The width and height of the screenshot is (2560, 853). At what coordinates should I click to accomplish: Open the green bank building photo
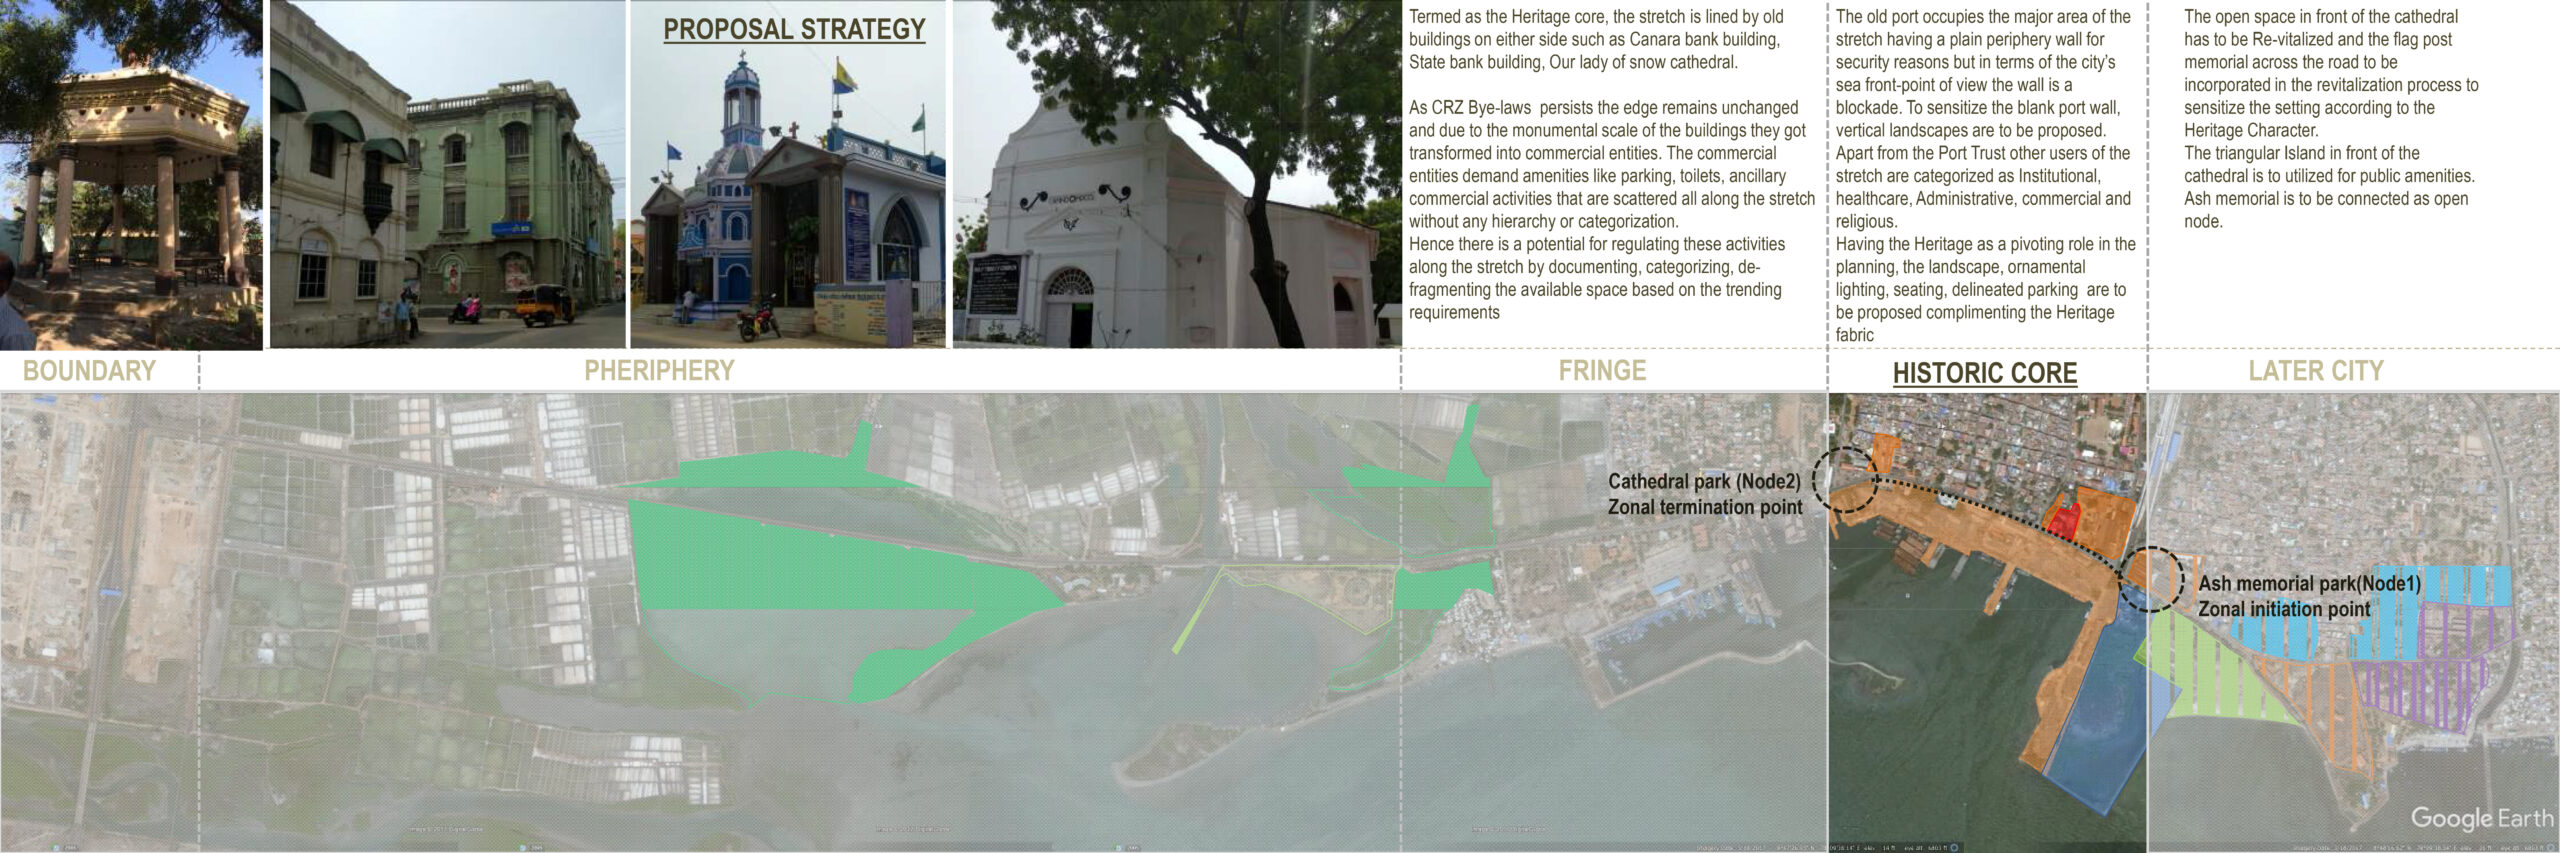447,175
